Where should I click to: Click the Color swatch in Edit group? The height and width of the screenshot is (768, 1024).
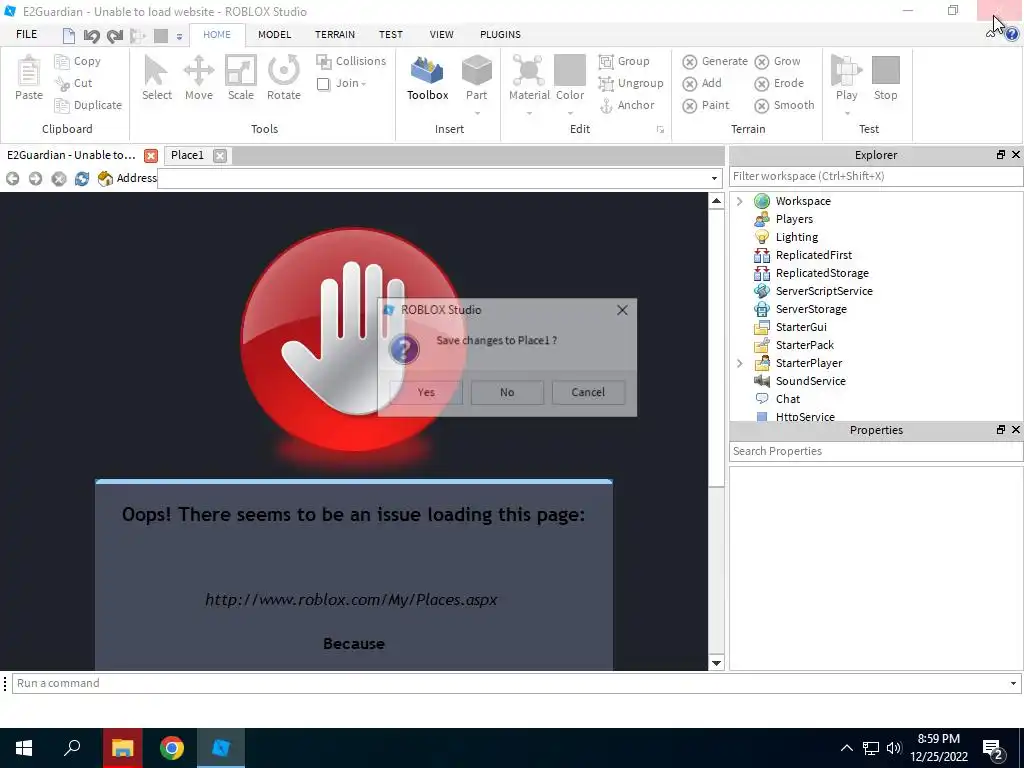point(569,71)
